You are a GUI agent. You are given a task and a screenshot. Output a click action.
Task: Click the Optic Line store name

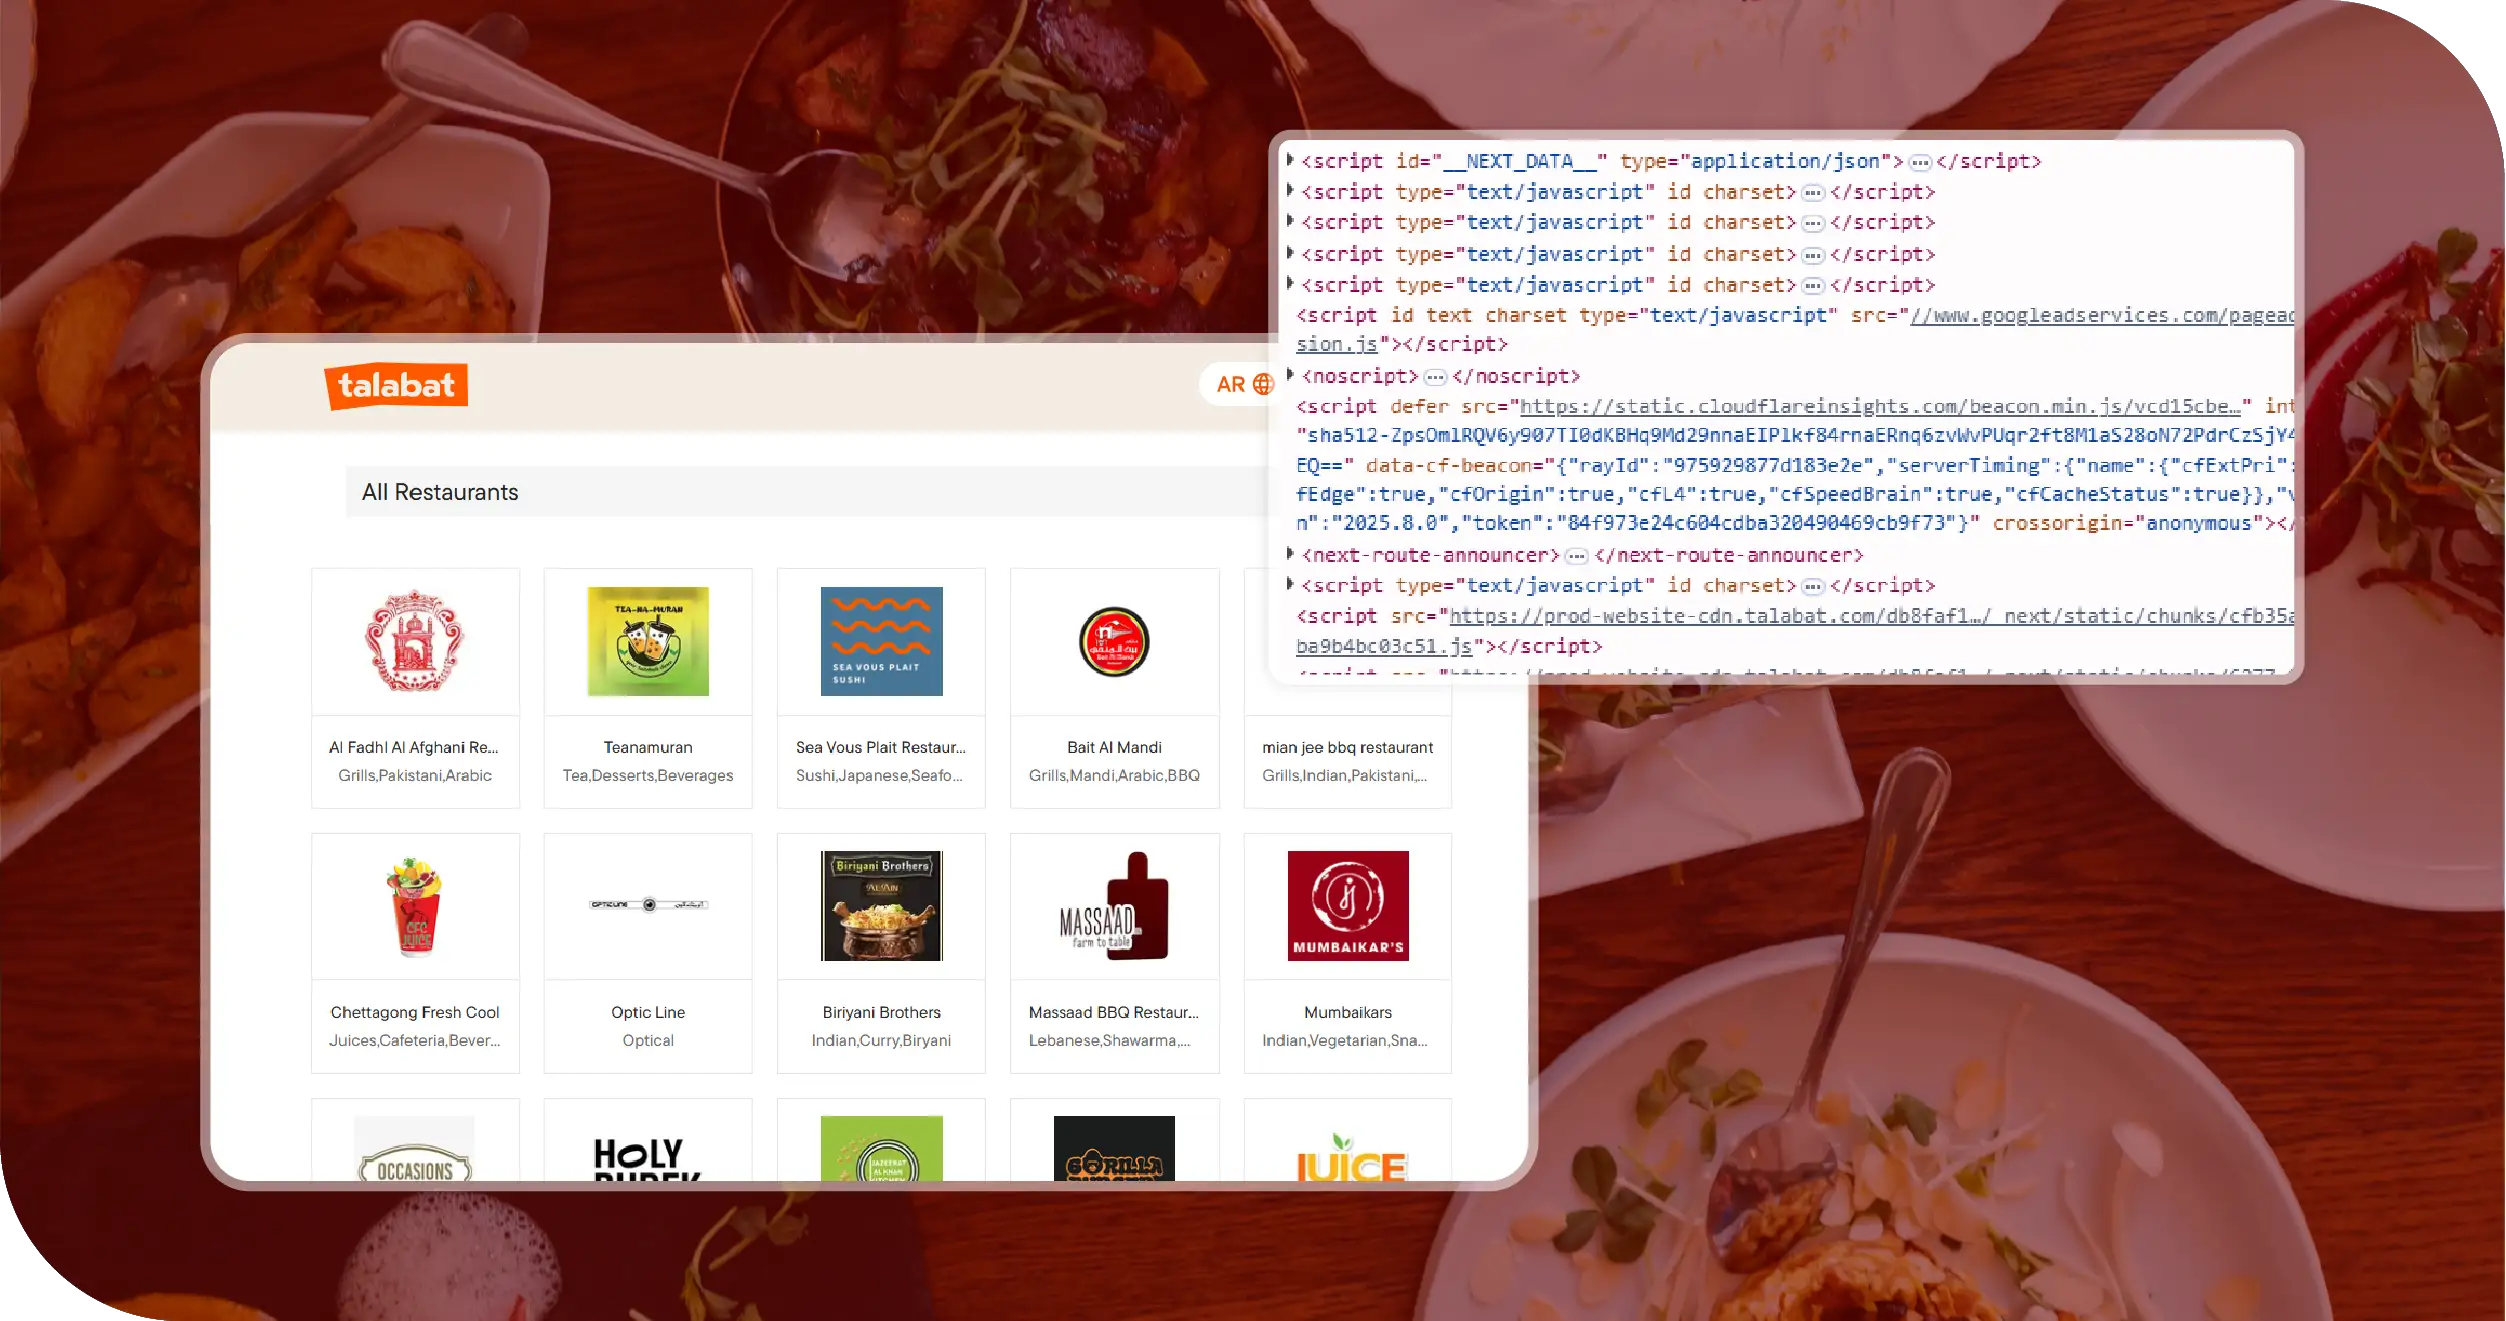(x=647, y=1012)
